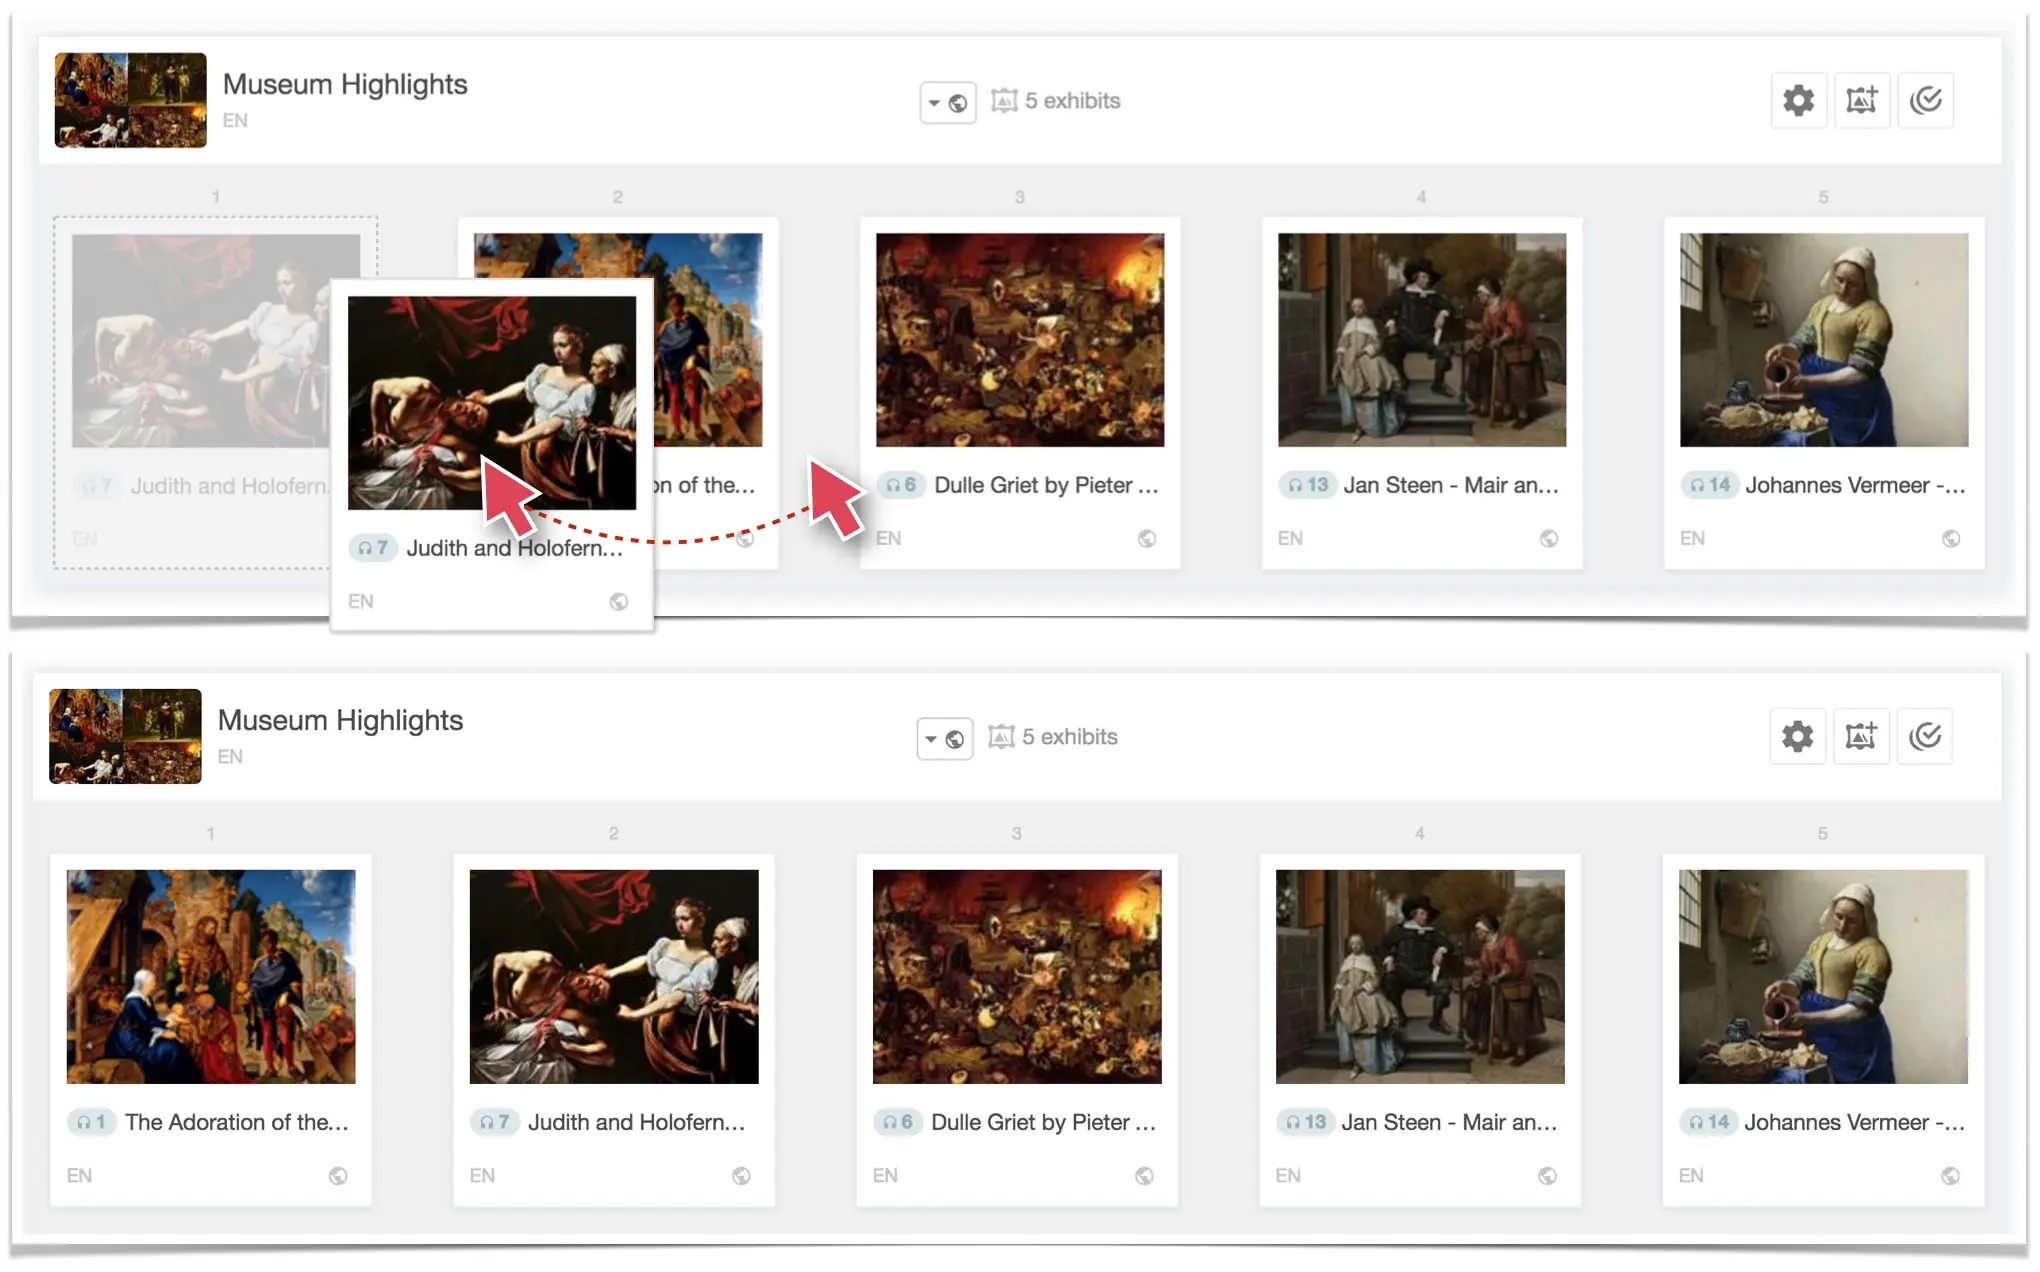Select Jan Steen painting image in lower panel

pos(1420,977)
